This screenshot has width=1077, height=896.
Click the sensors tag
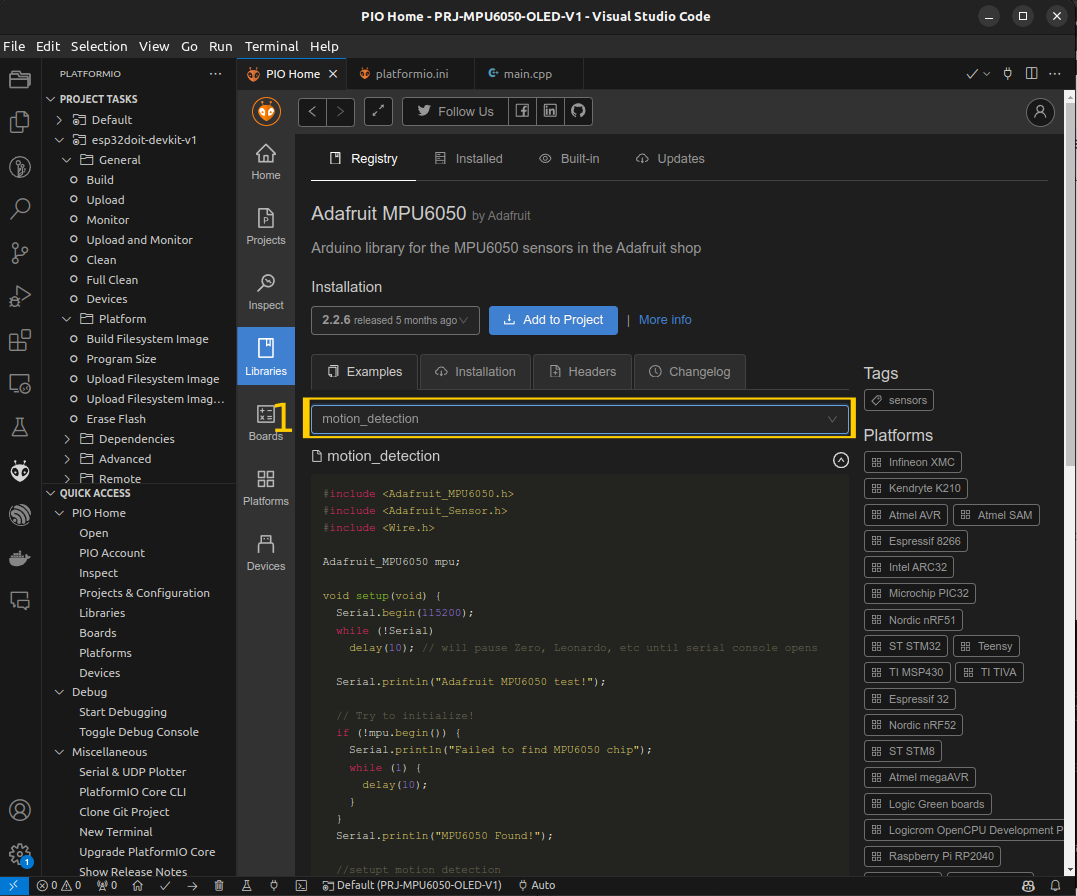pos(898,400)
